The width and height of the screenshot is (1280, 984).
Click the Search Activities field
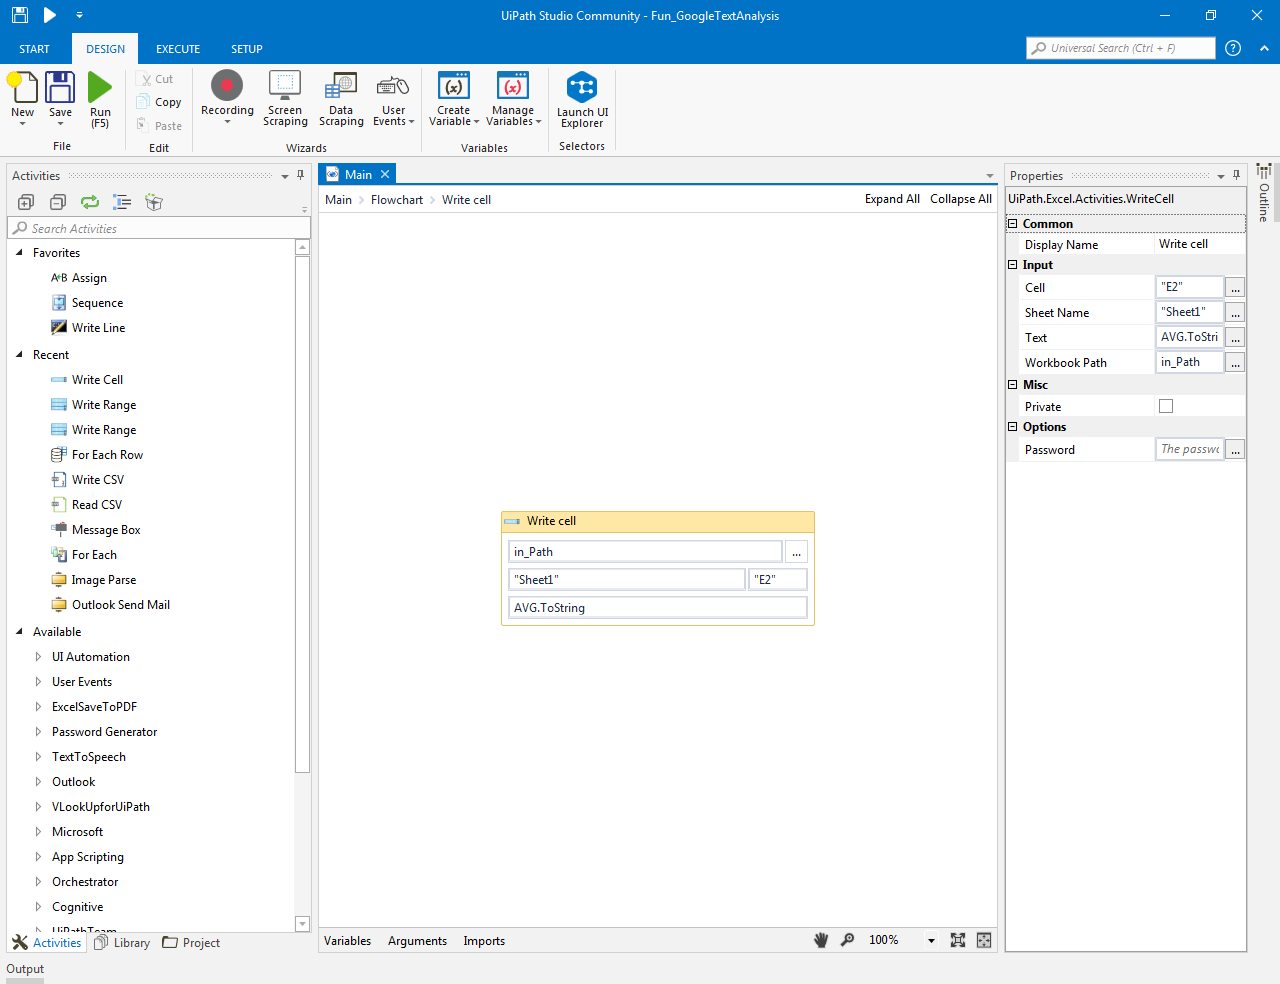(x=159, y=228)
